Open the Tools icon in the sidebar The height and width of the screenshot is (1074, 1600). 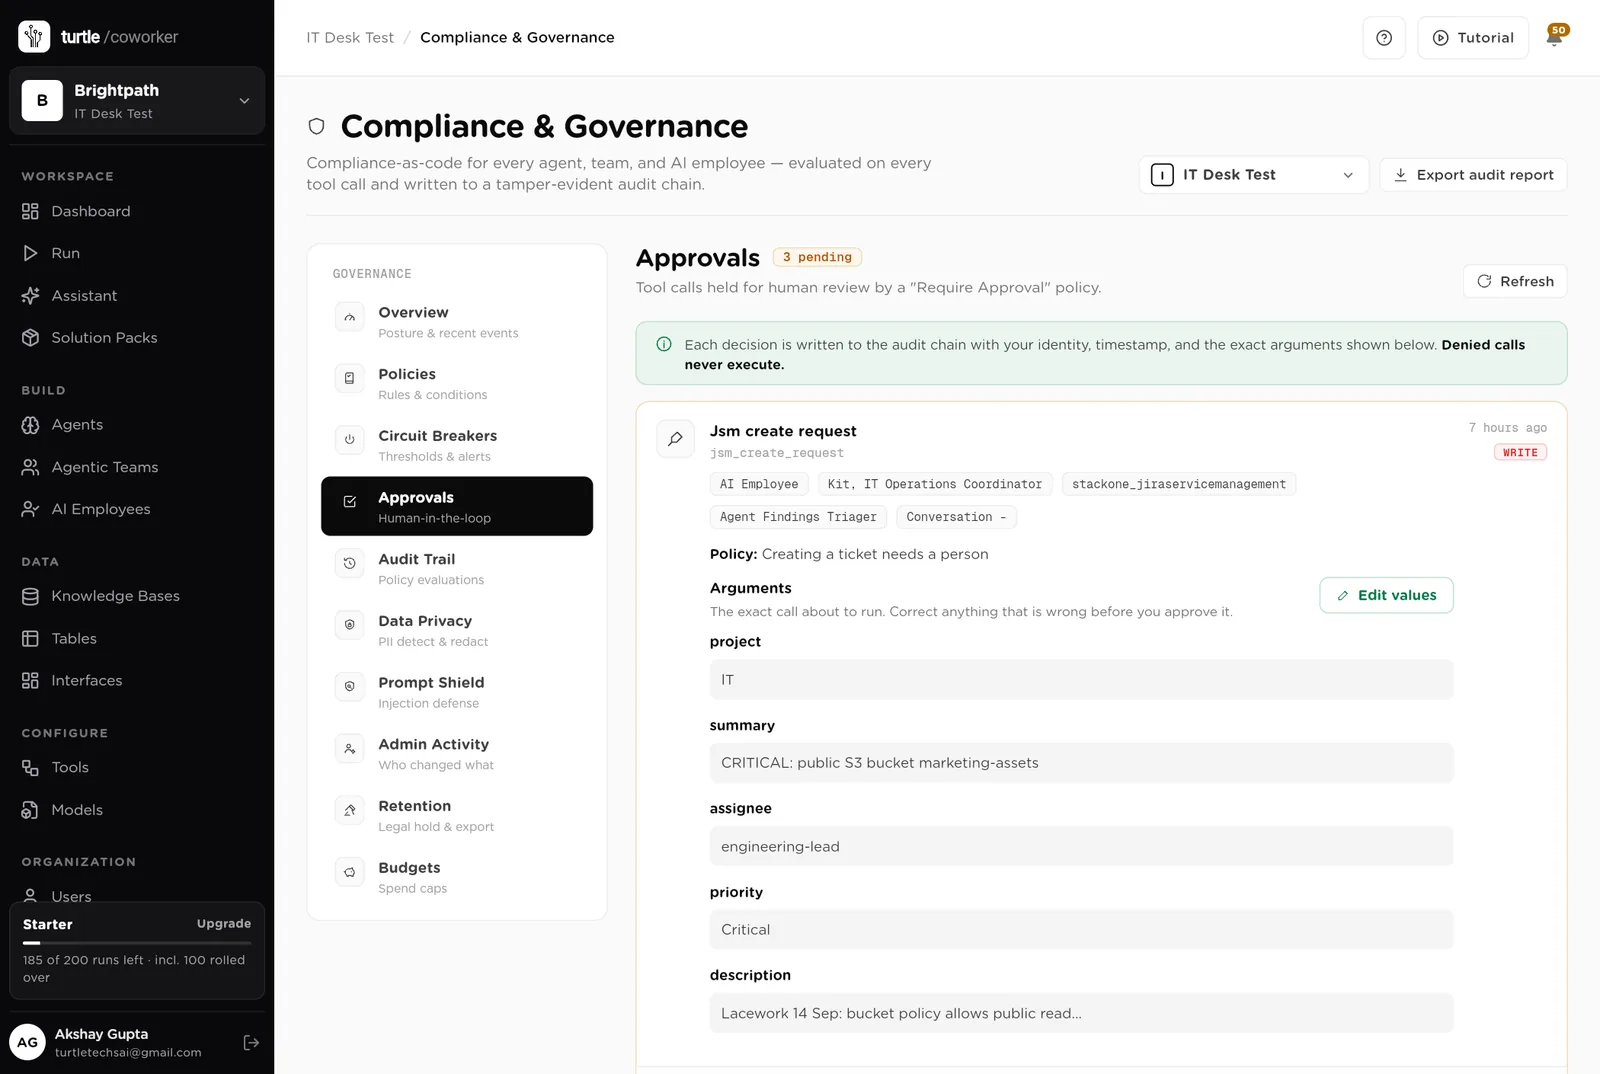tap(30, 767)
